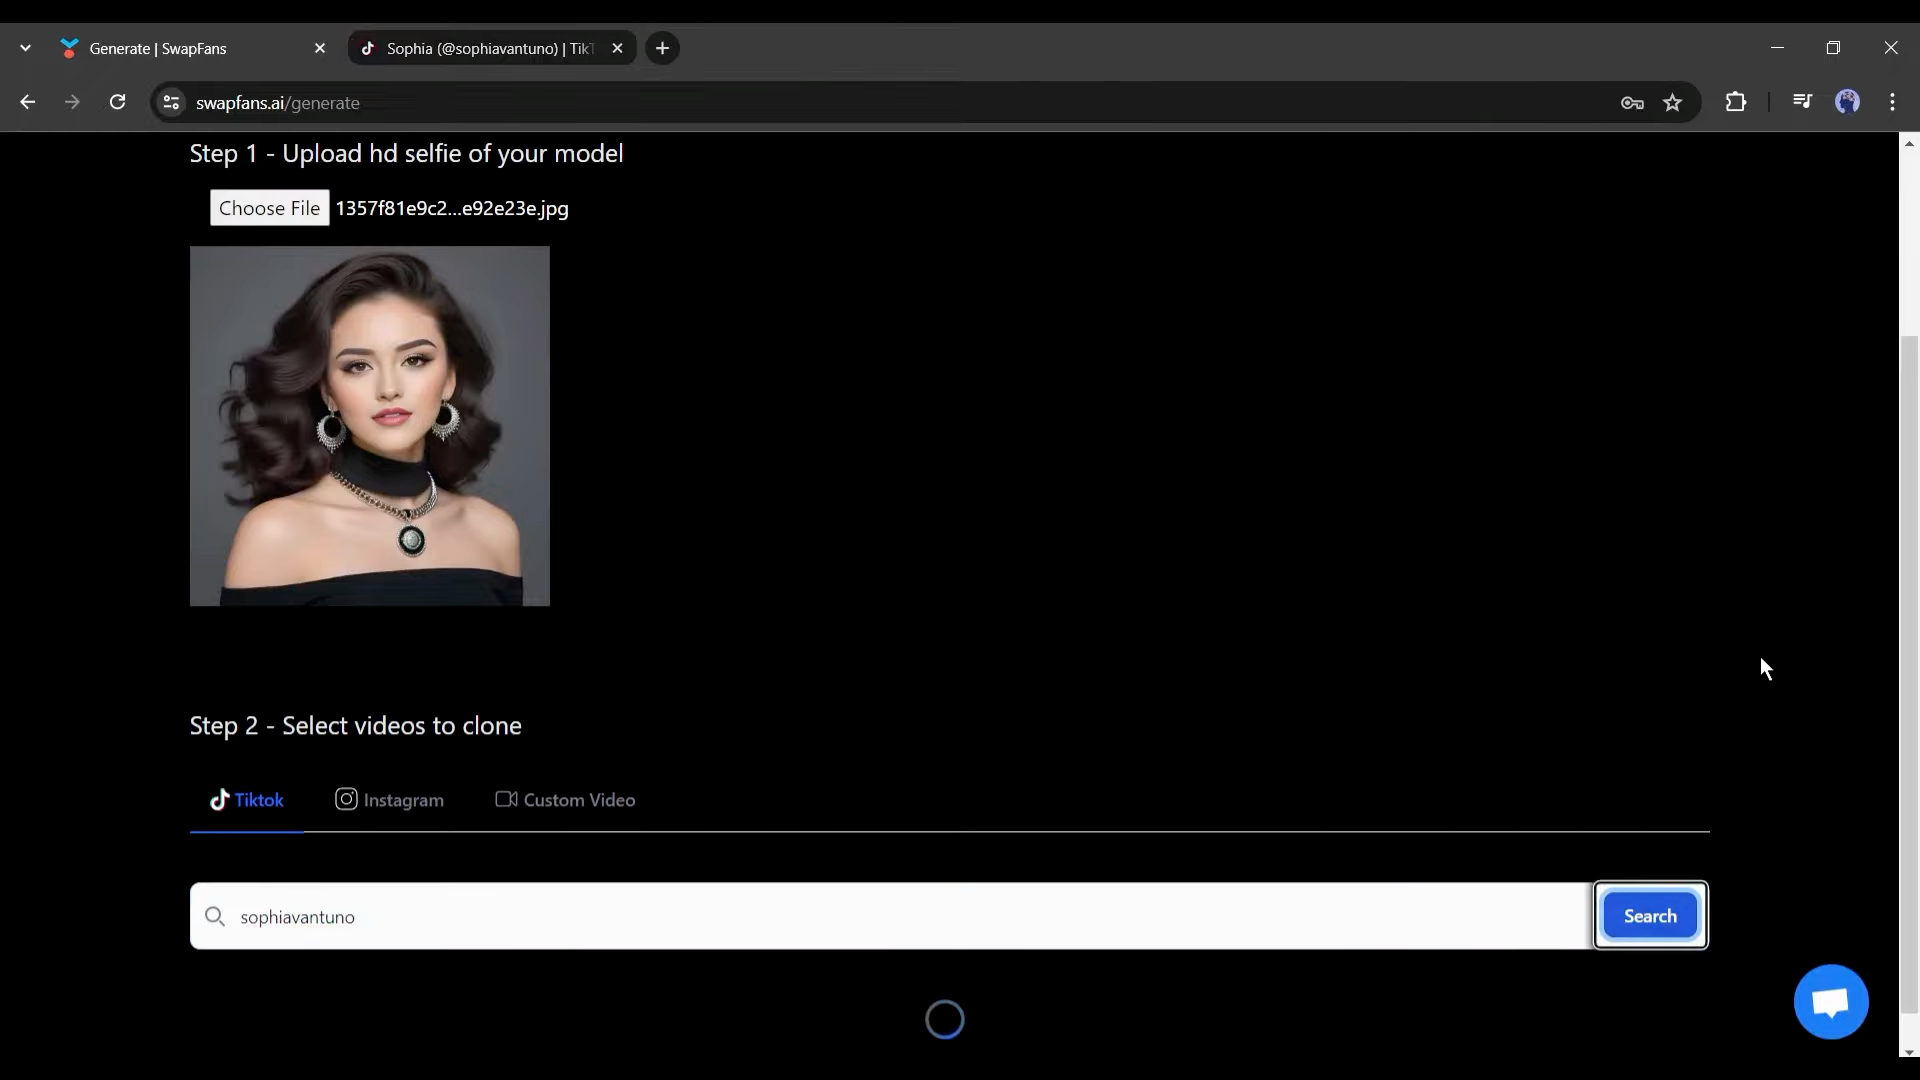This screenshot has width=1920, height=1080.
Task: Open the saved passwords key icon
Action: coord(1632,103)
